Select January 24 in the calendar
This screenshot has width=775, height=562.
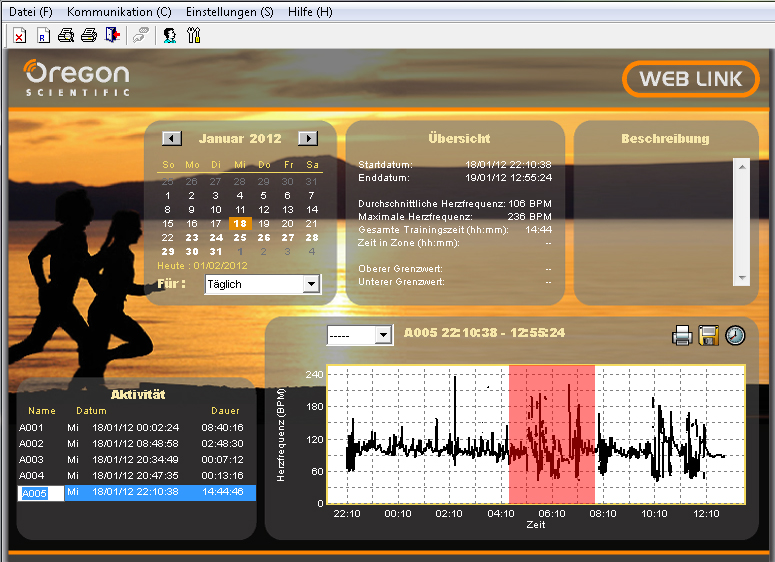(x=216, y=238)
